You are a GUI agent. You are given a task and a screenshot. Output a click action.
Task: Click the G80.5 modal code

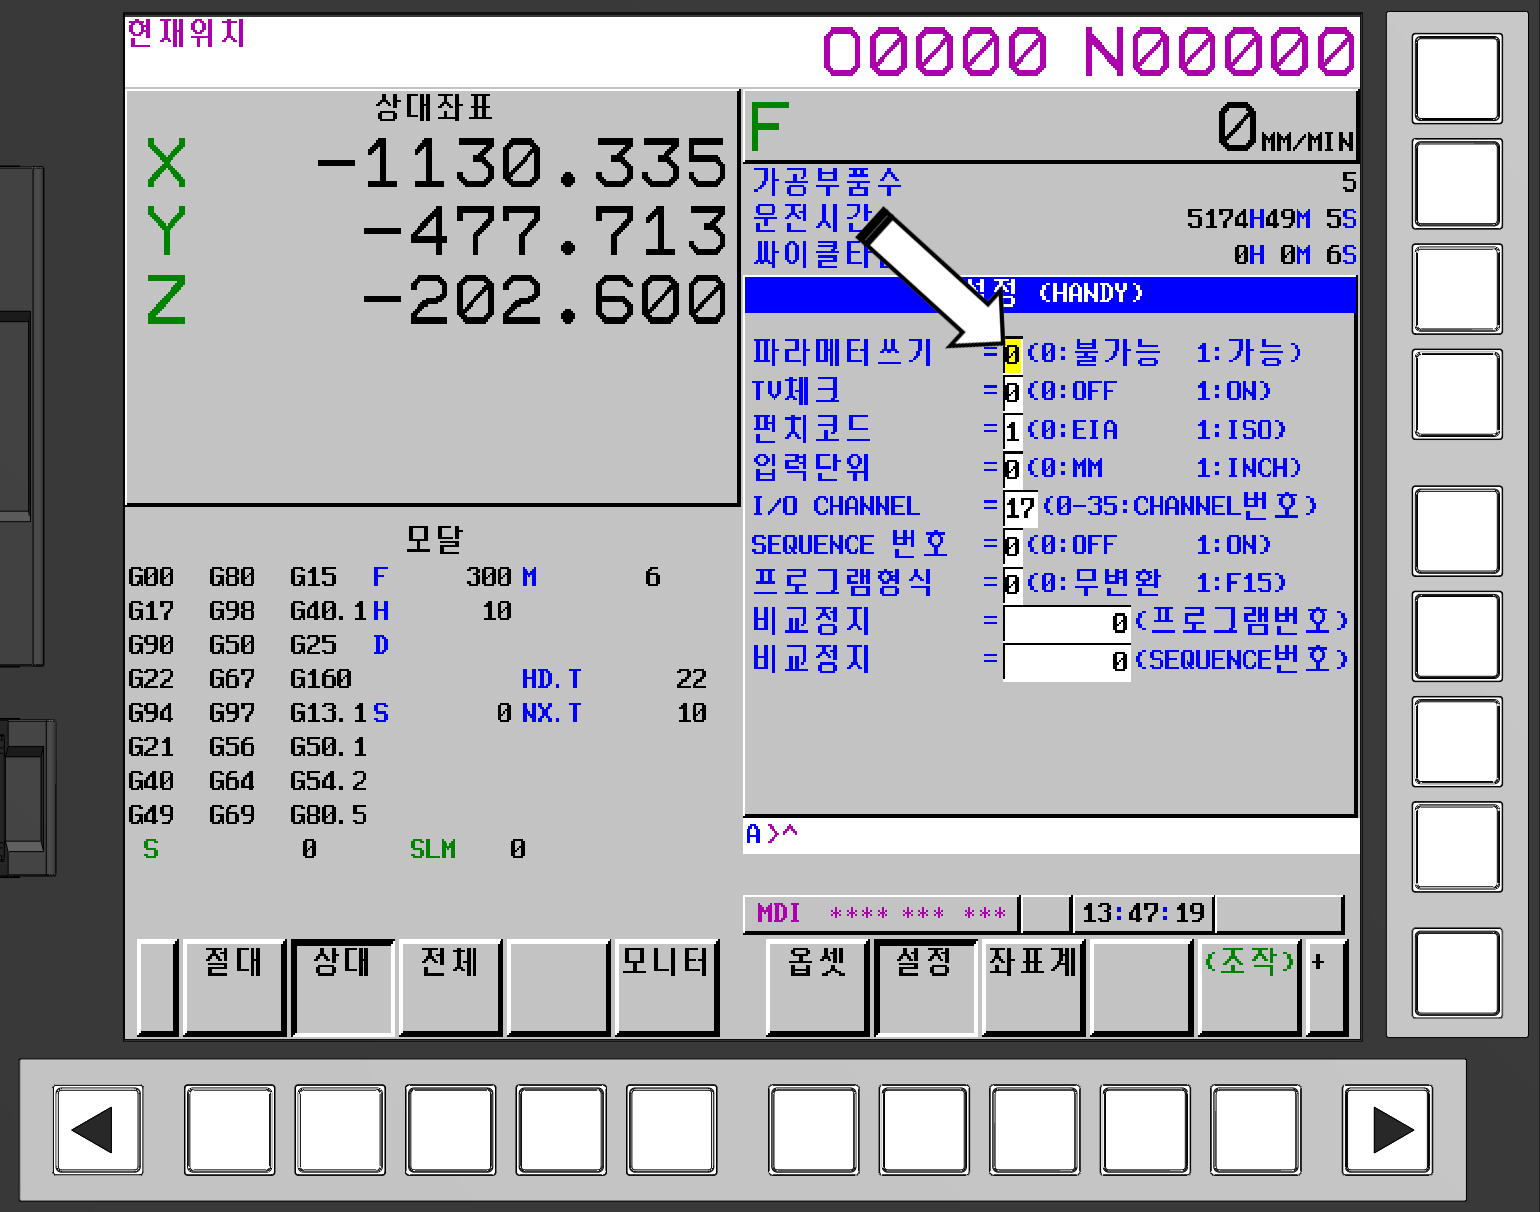328,815
